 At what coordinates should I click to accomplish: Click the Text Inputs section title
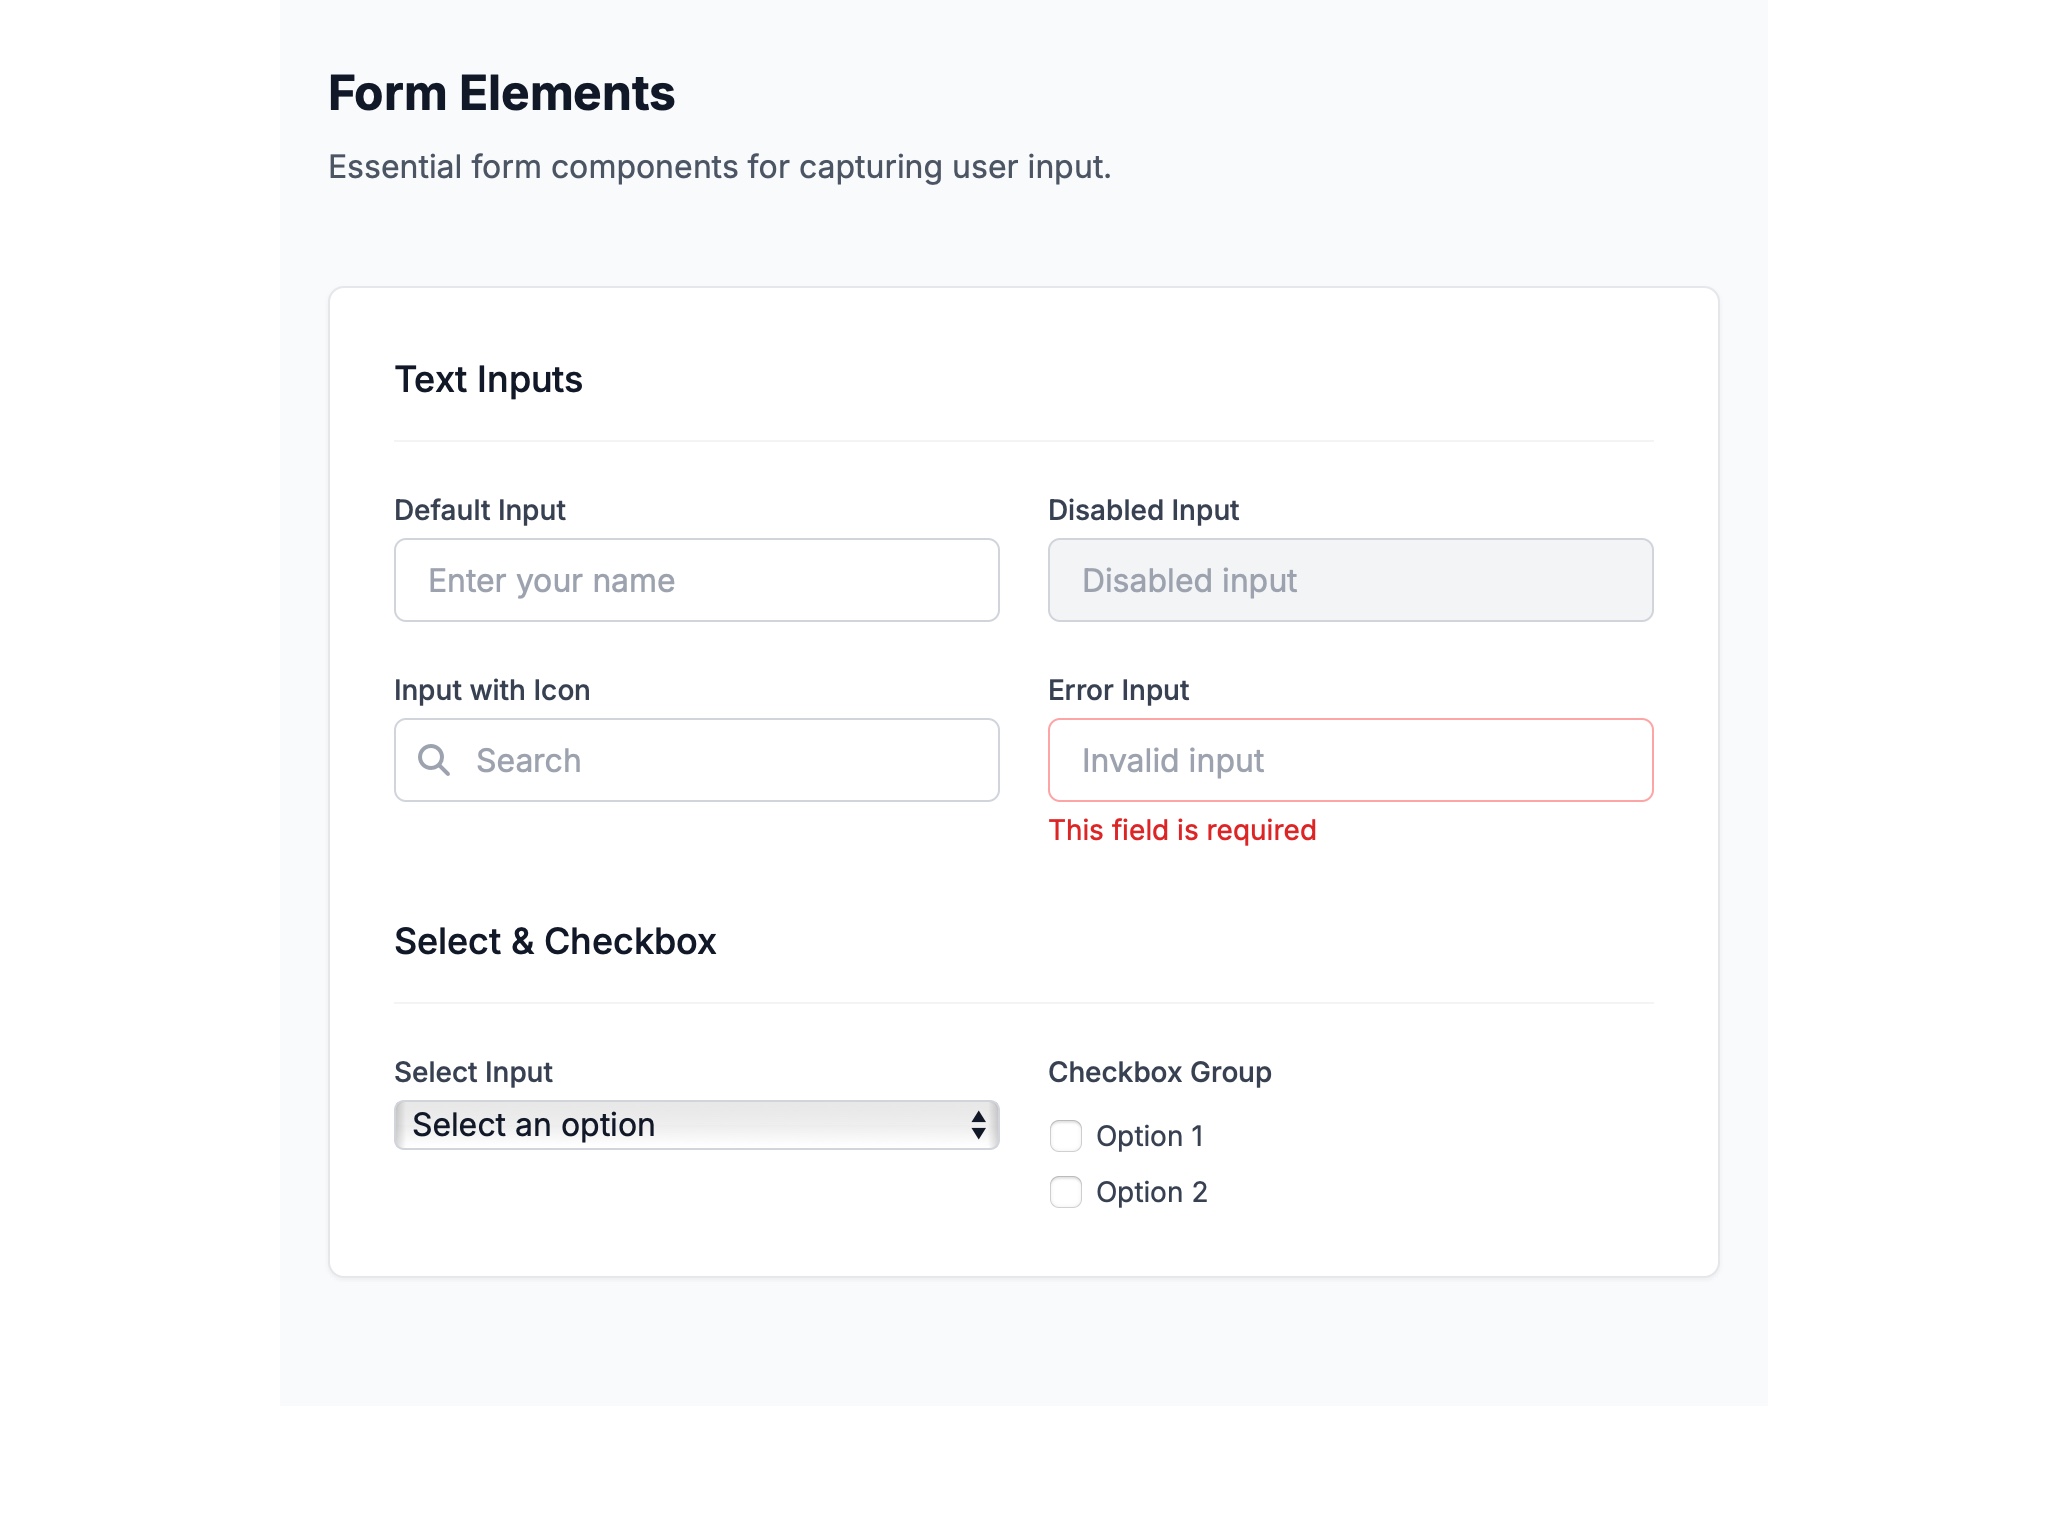[x=489, y=378]
